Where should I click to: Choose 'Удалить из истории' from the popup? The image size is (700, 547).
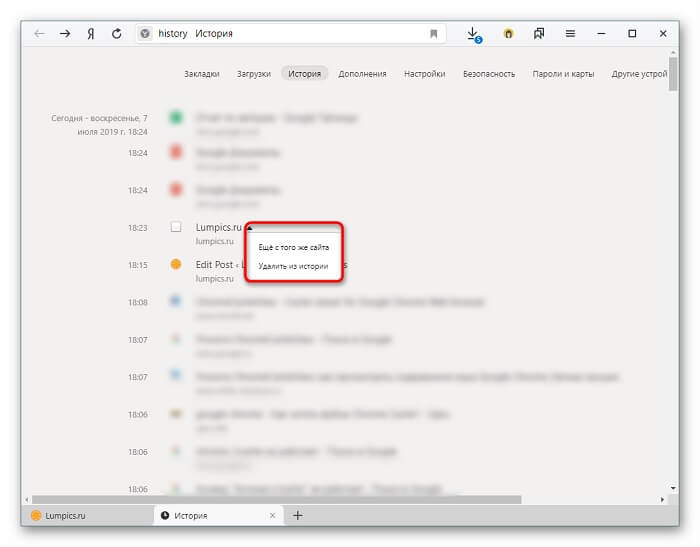click(293, 266)
